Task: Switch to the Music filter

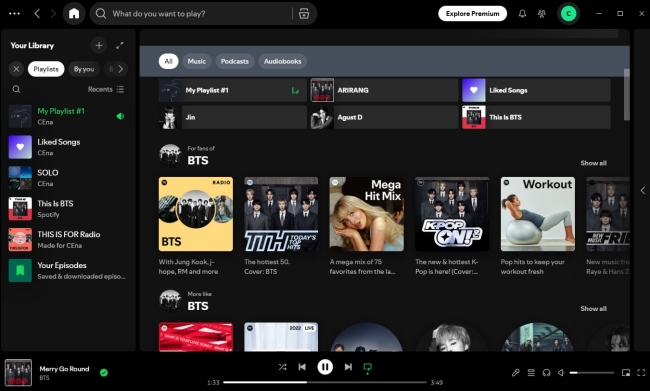Action: tap(196, 61)
